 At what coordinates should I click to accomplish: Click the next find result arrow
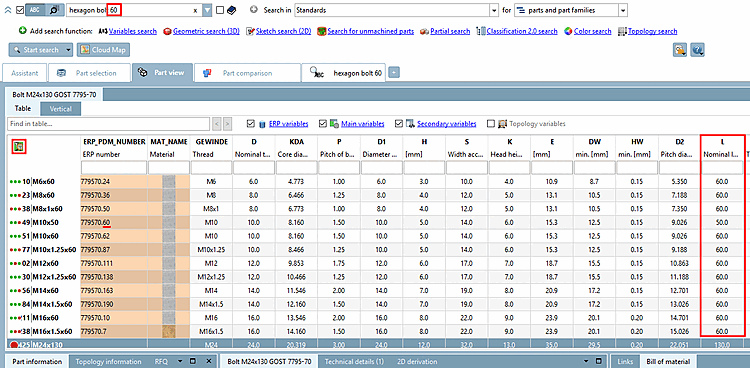(228, 123)
